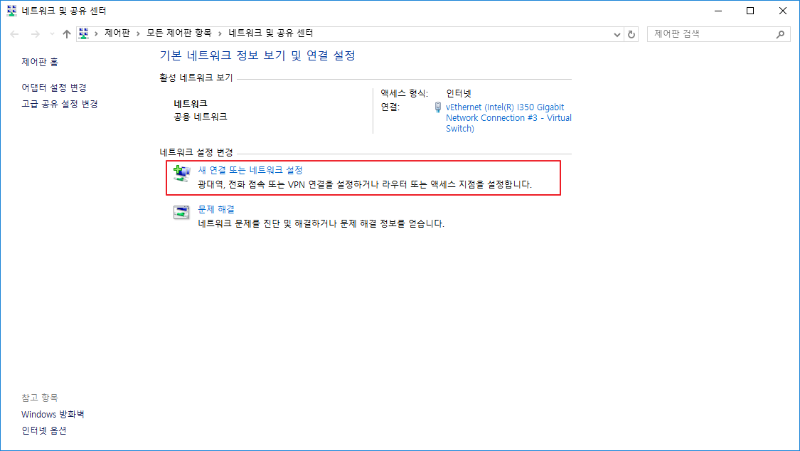Open the 문제 해결 link
The image size is (800, 451).
[216, 209]
